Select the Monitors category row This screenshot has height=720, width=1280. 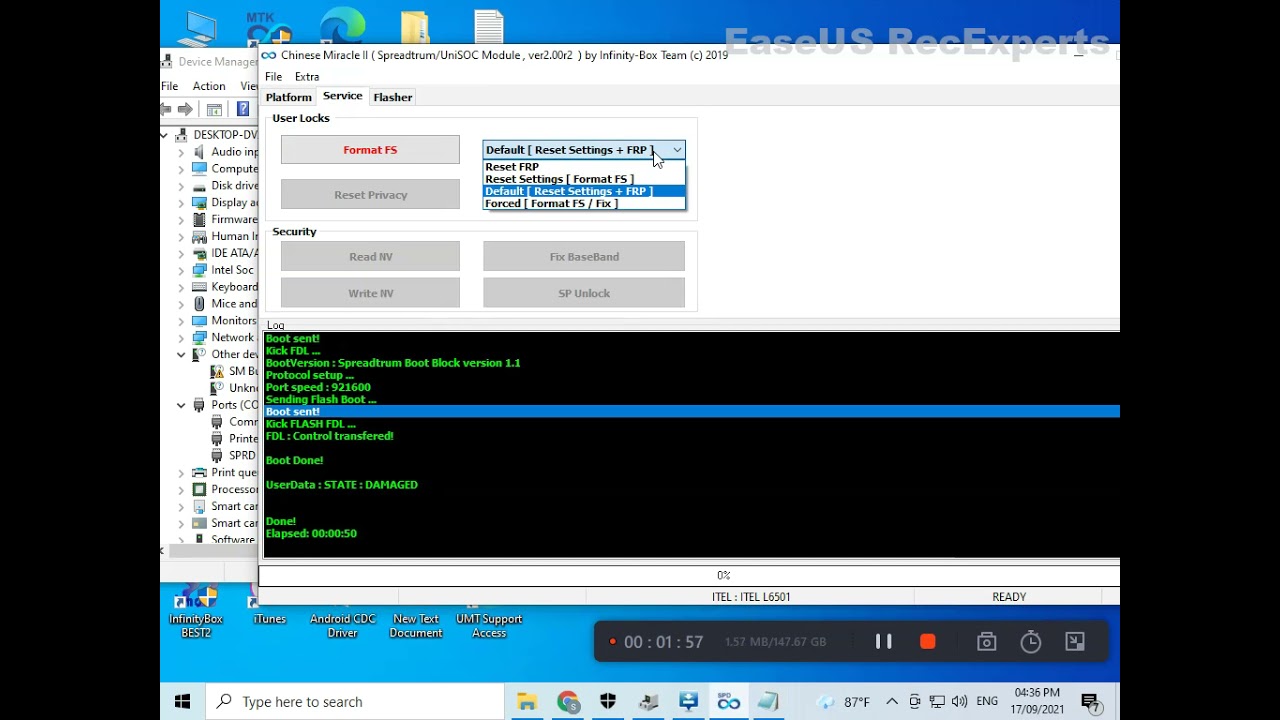coord(224,320)
